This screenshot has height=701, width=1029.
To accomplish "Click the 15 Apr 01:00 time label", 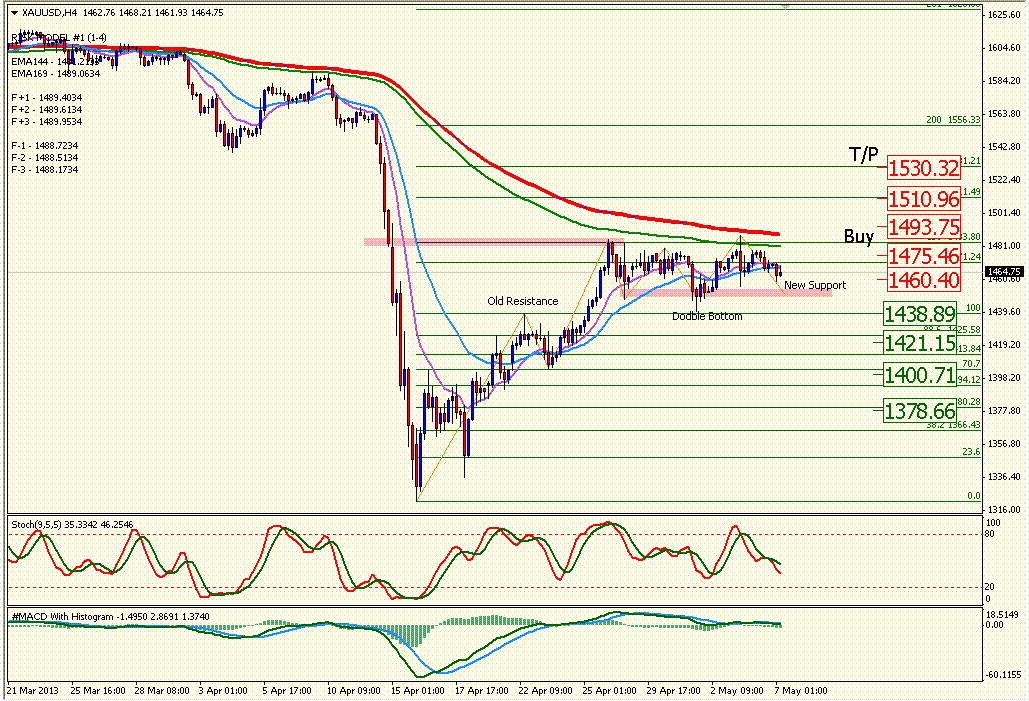I will click(417, 690).
